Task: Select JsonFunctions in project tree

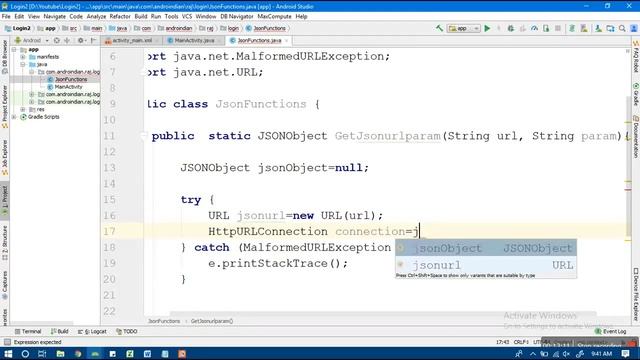Action: click(x=71, y=79)
